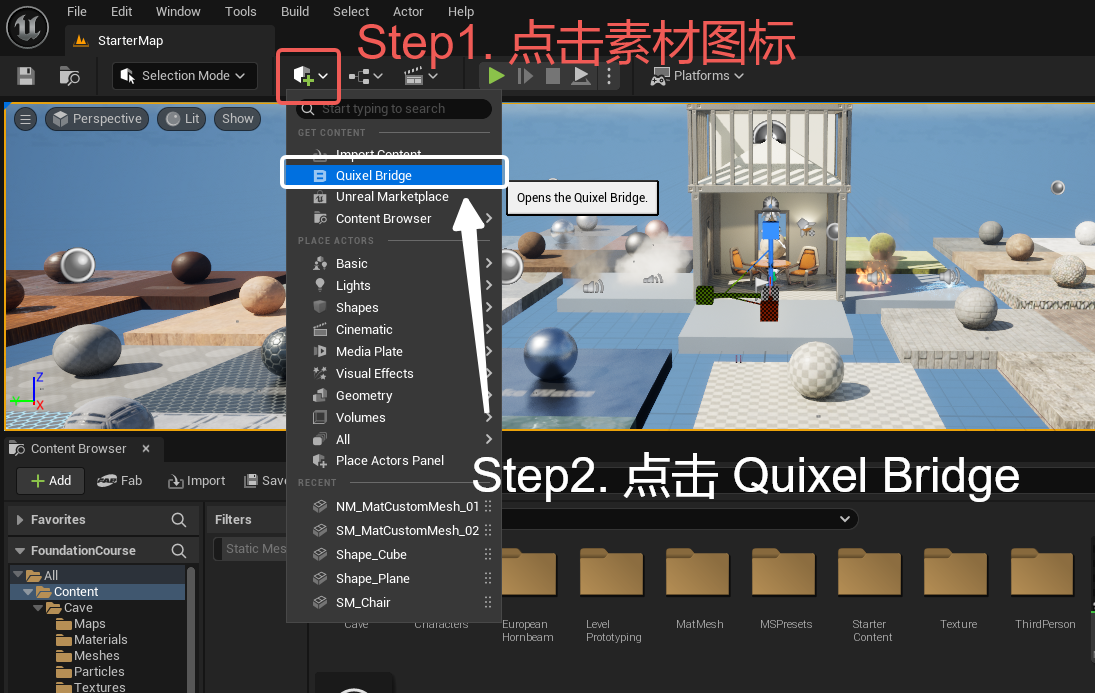
Task: Expand the Volumes submenu
Action: click(394, 418)
